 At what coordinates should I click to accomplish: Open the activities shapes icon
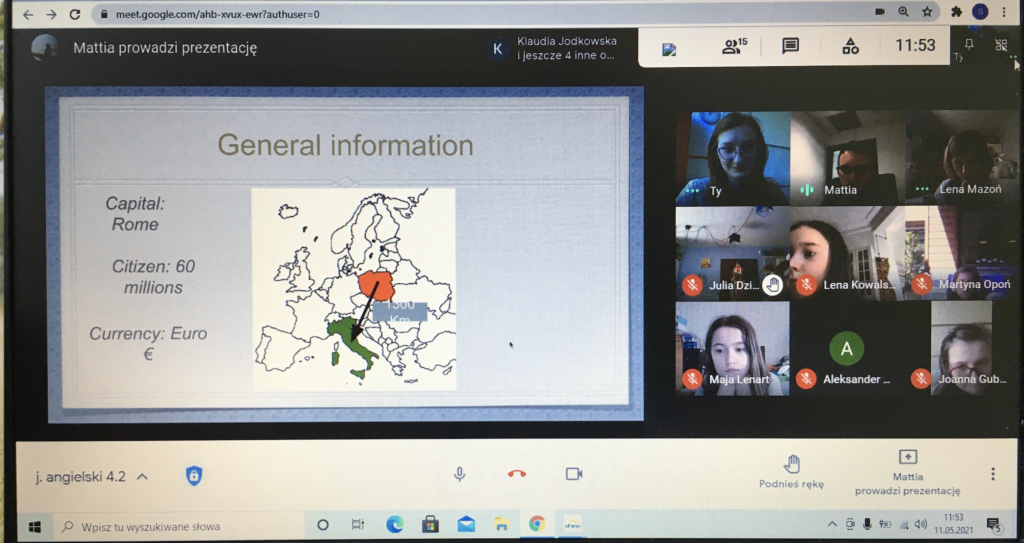click(x=850, y=46)
